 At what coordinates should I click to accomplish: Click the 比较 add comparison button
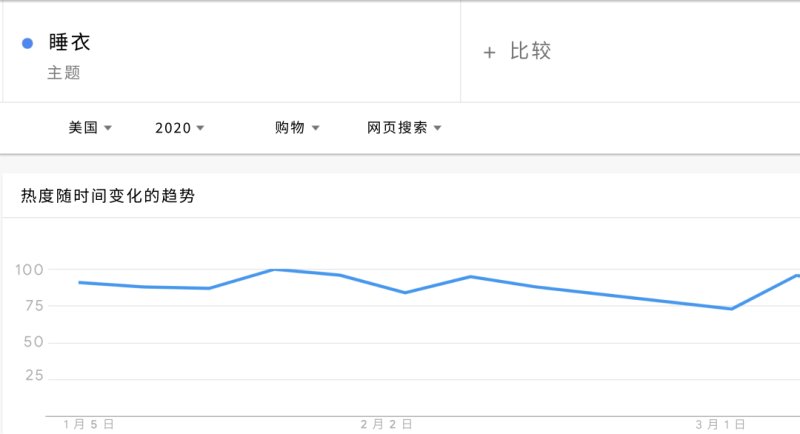point(529,51)
